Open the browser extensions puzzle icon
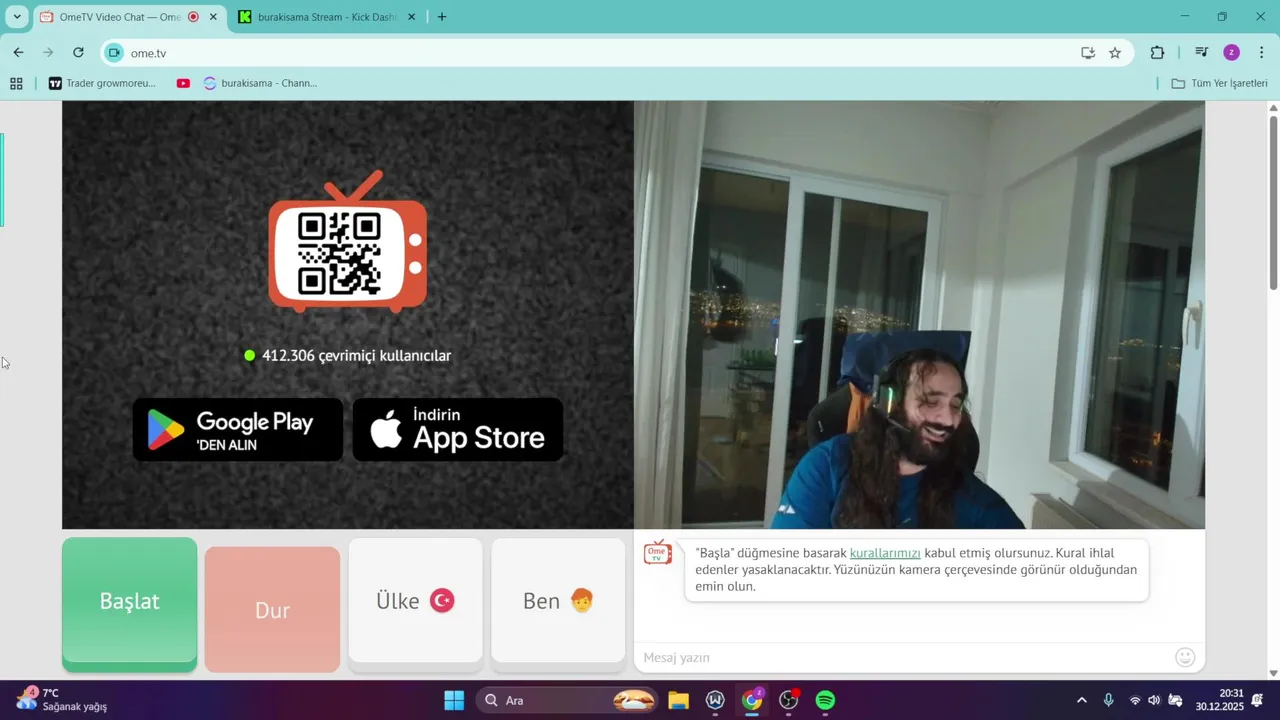The height and width of the screenshot is (720, 1280). [1158, 53]
